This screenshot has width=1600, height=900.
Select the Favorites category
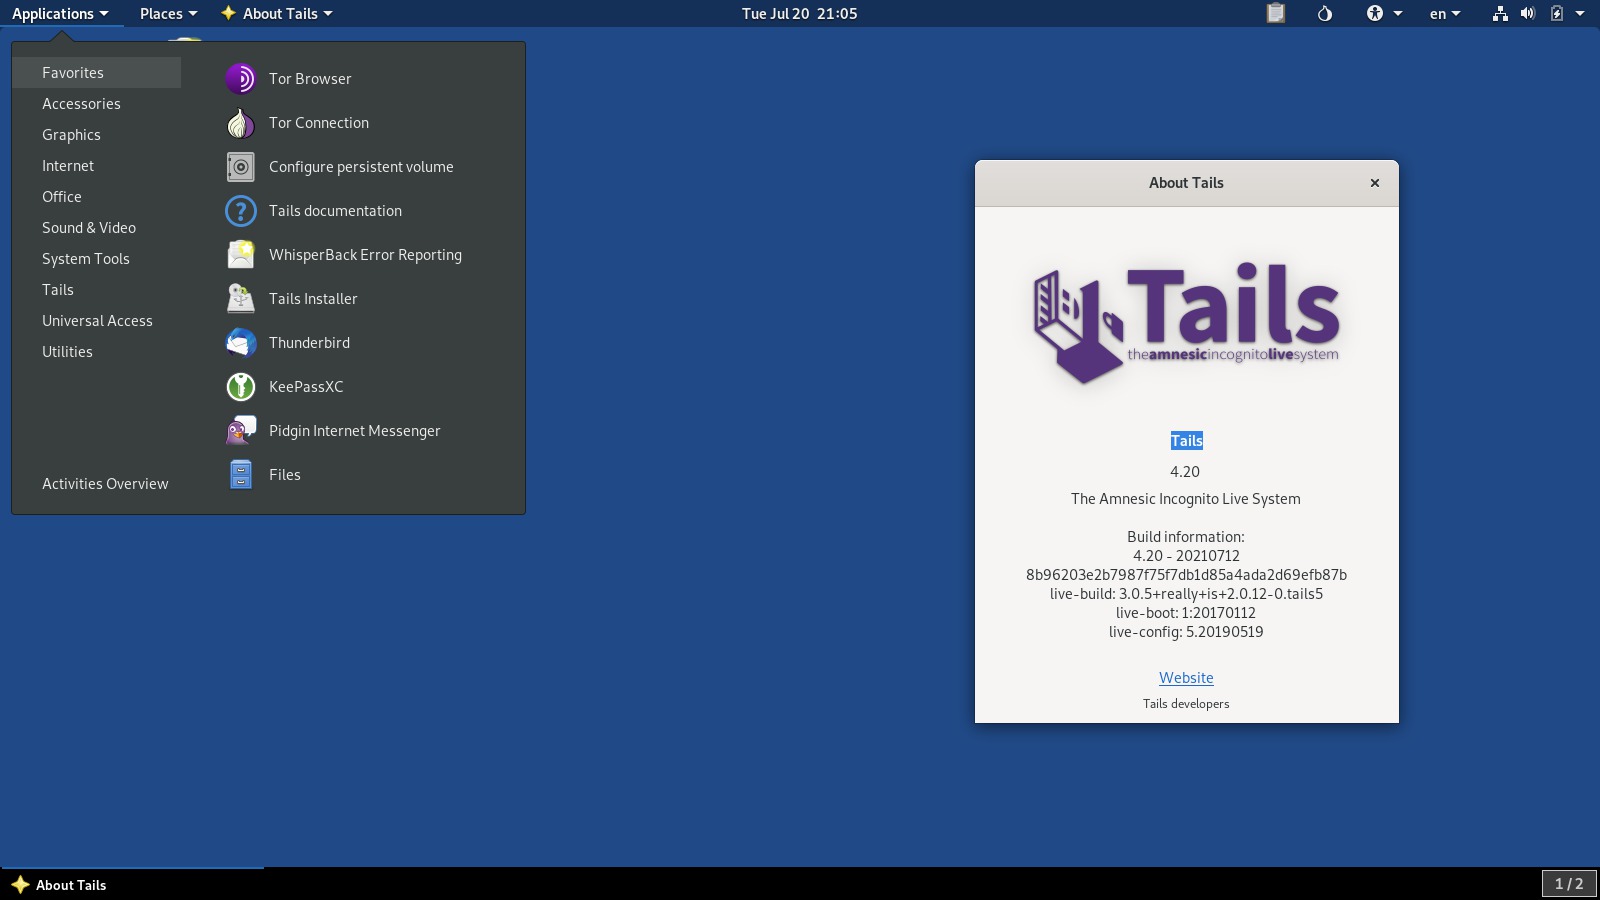click(97, 72)
